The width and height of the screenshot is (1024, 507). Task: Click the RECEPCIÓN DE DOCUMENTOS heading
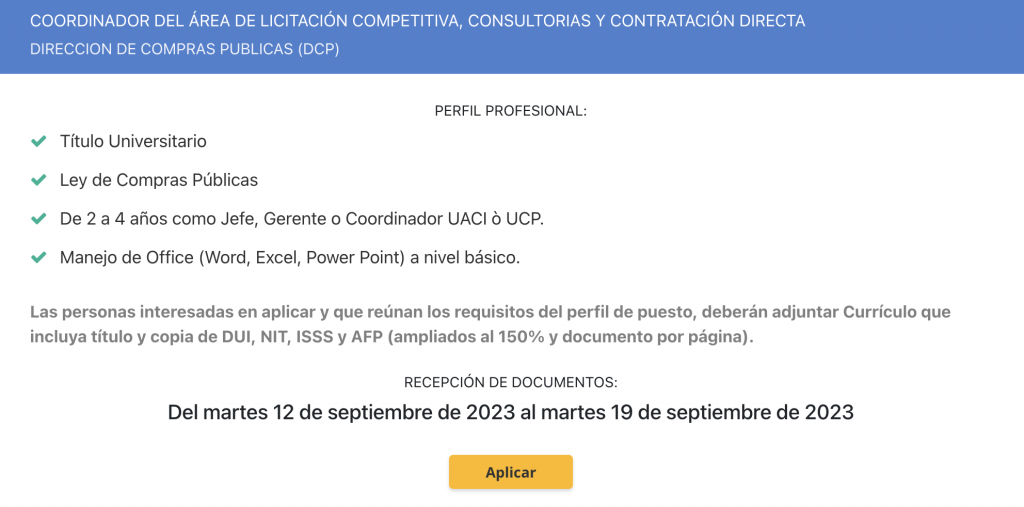pyautogui.click(x=511, y=383)
